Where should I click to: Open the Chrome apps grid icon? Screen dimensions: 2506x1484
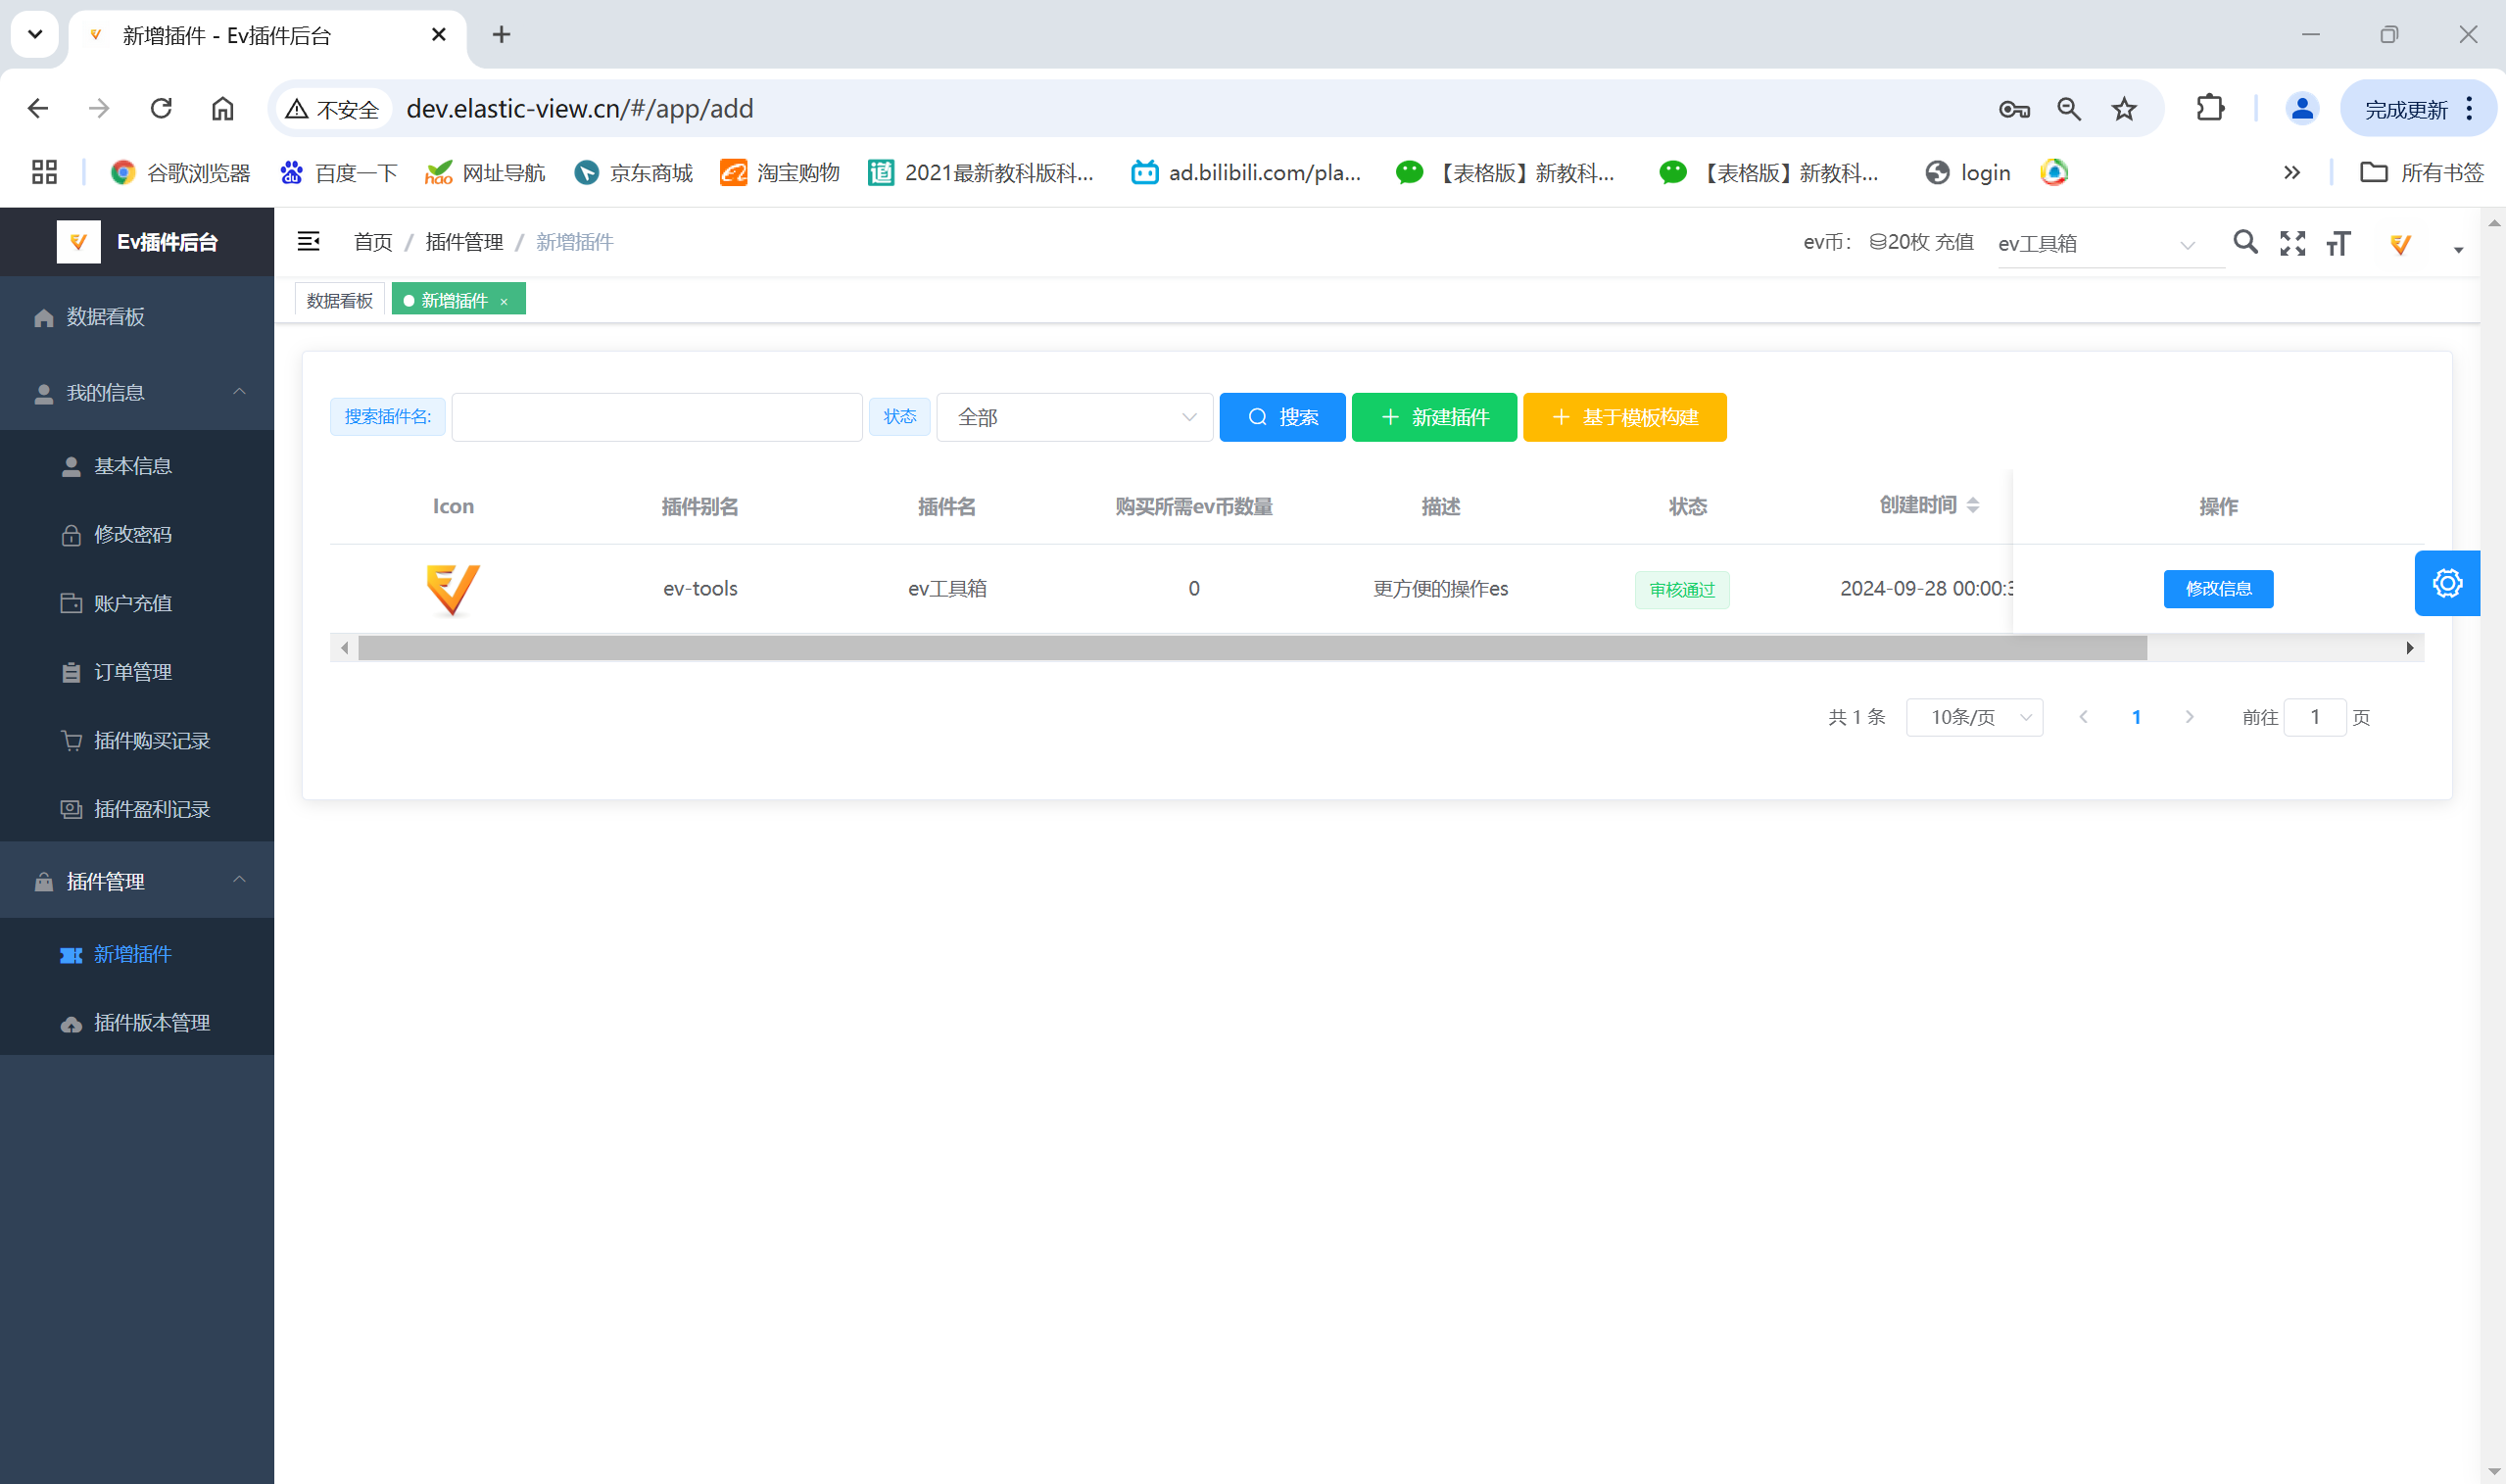[x=44, y=172]
